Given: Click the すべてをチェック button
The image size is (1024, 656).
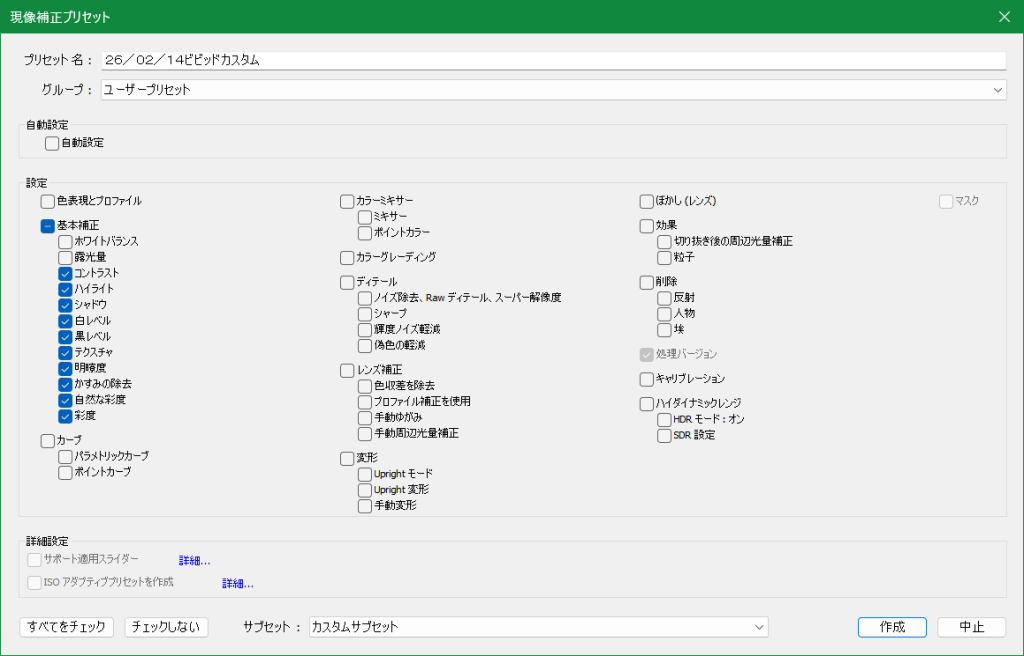Looking at the screenshot, I should (x=67, y=627).
